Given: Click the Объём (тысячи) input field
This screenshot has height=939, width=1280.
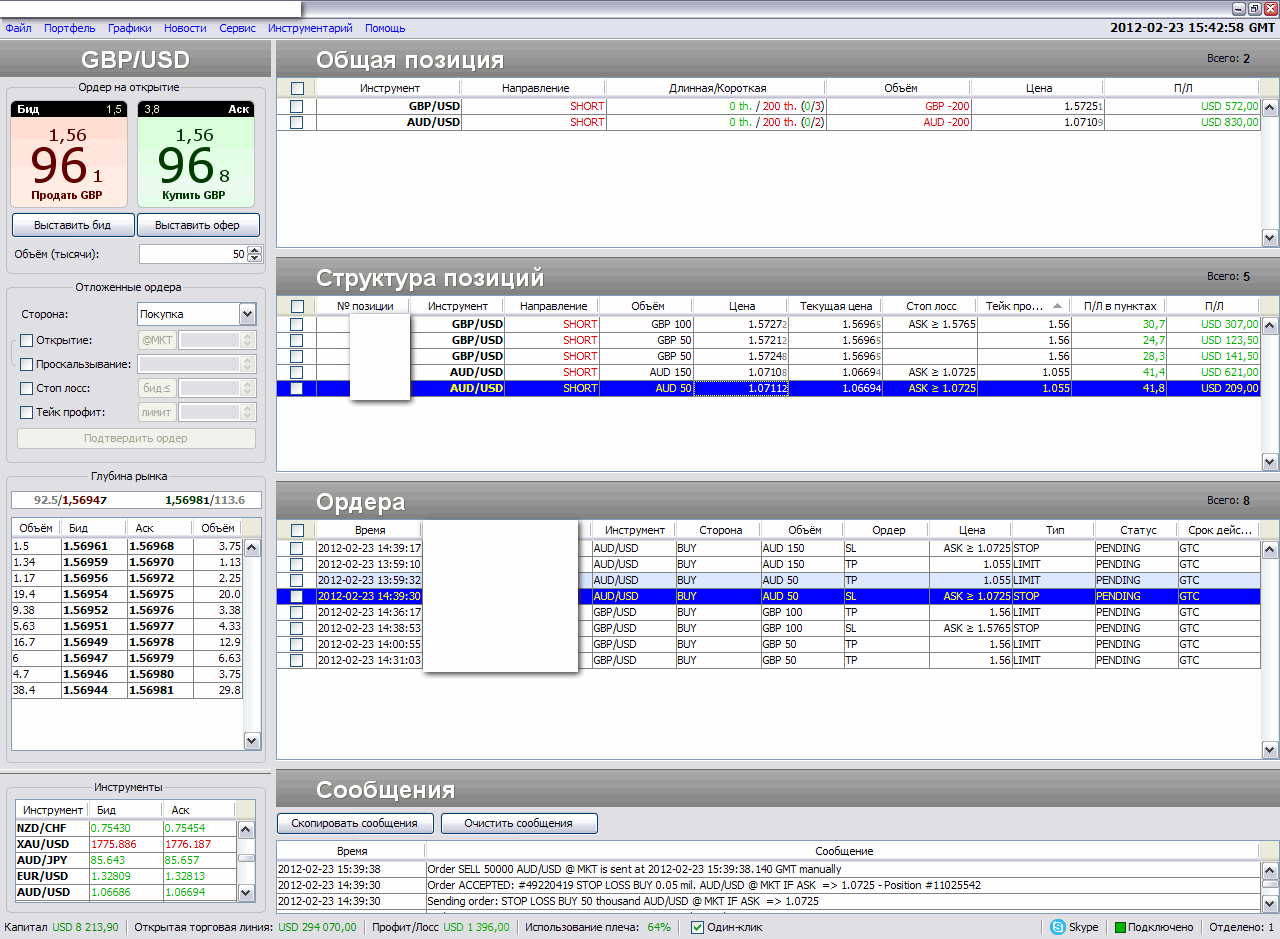Looking at the screenshot, I should pos(192,254).
